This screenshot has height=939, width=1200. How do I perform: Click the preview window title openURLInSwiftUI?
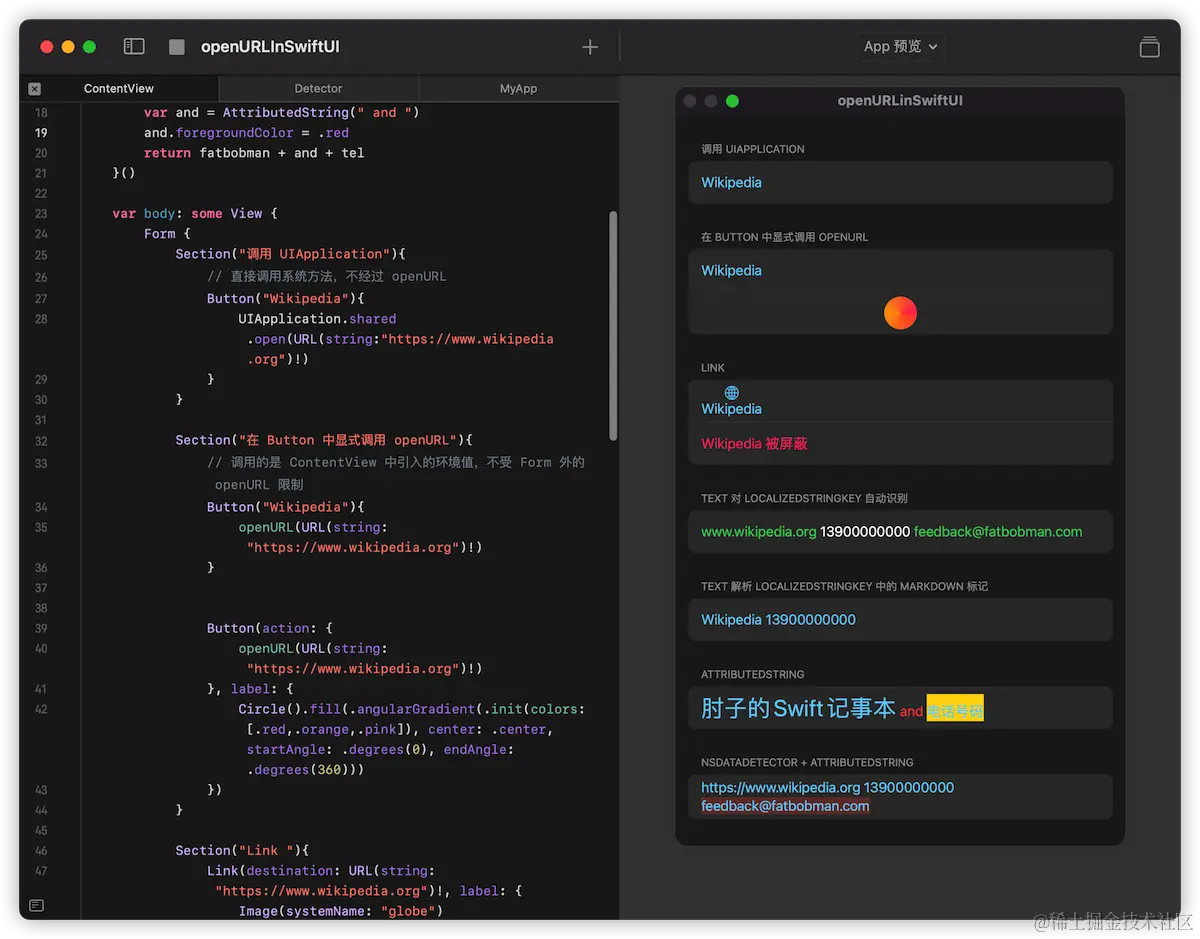click(900, 101)
